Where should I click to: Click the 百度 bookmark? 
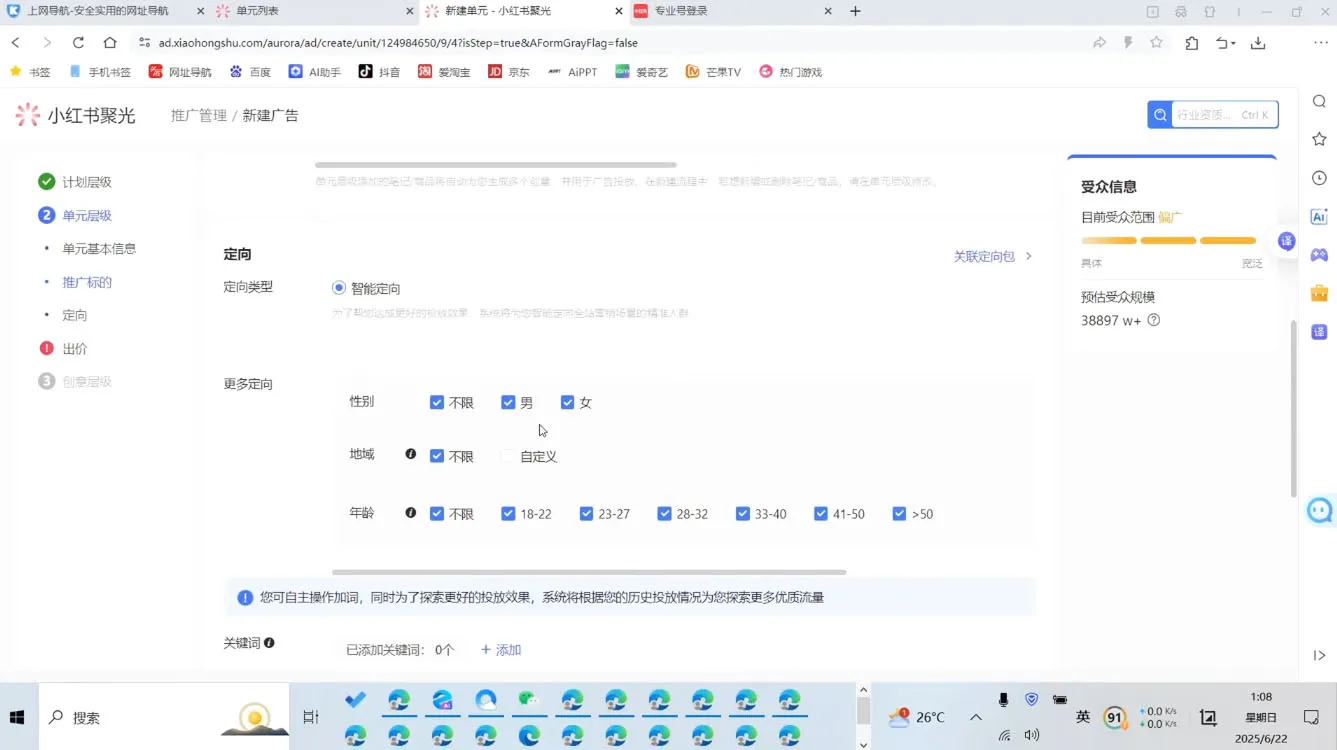click(249, 71)
